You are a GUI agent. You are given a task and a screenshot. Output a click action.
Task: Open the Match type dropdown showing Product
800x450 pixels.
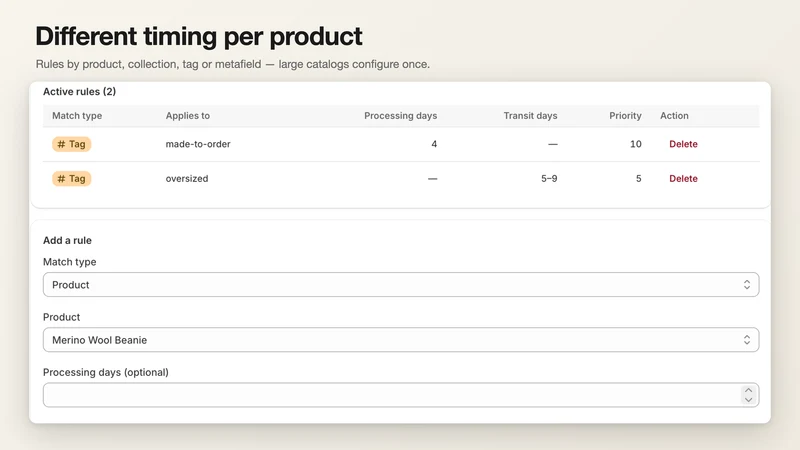(x=401, y=285)
